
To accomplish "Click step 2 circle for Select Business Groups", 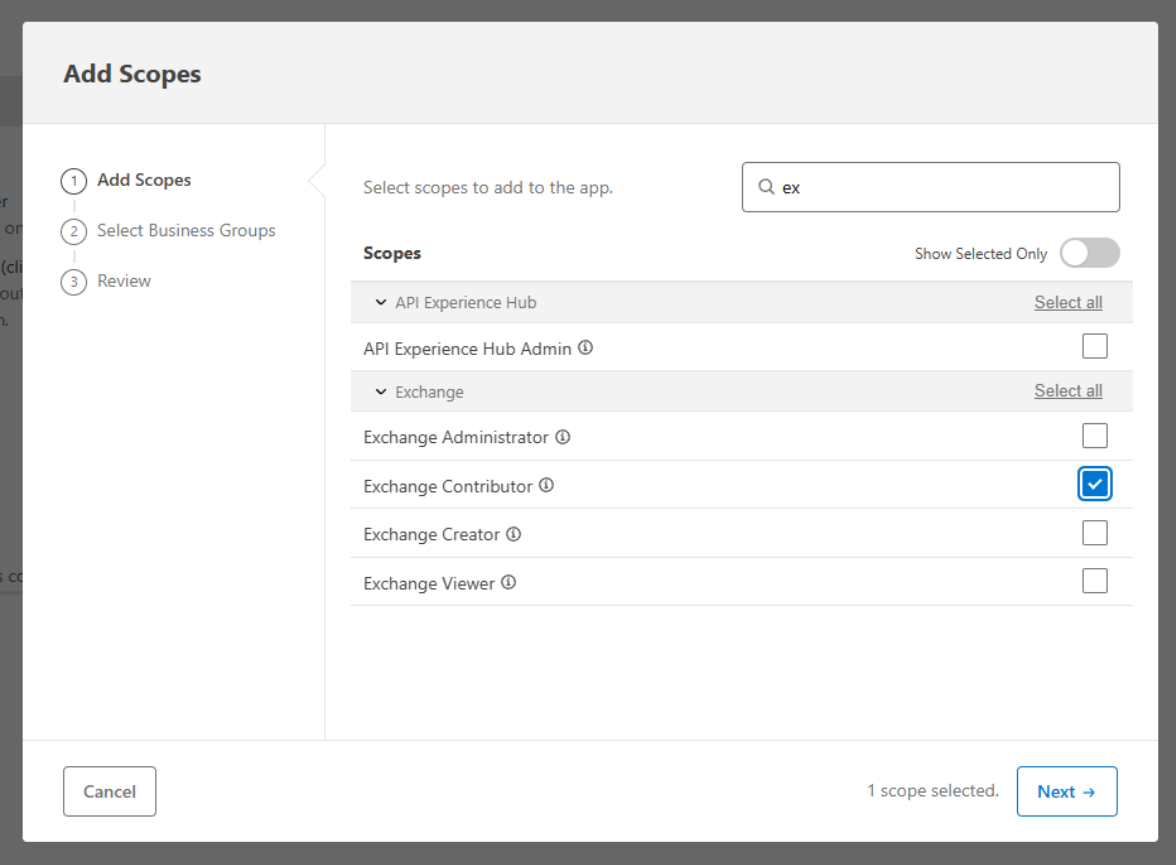I will [74, 231].
